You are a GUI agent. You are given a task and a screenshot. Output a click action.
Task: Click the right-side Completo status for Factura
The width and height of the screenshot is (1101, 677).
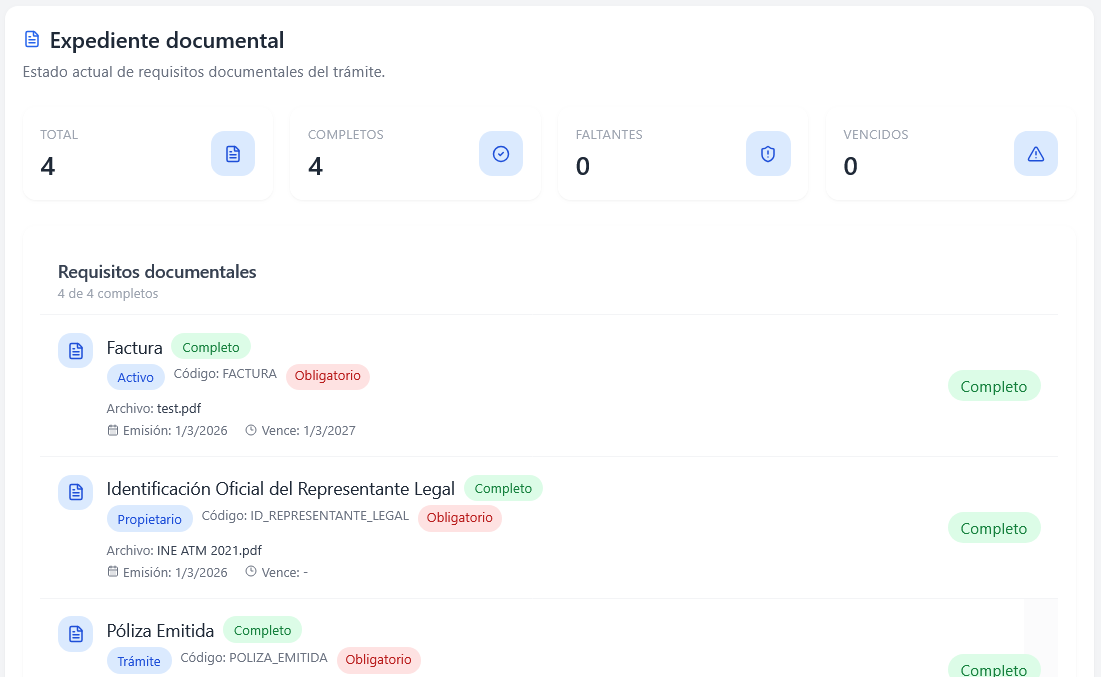pyautogui.click(x=994, y=386)
